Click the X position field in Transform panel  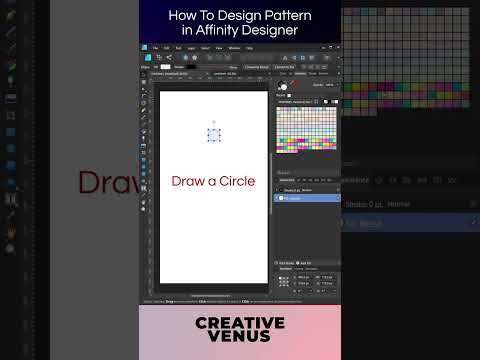point(303,277)
